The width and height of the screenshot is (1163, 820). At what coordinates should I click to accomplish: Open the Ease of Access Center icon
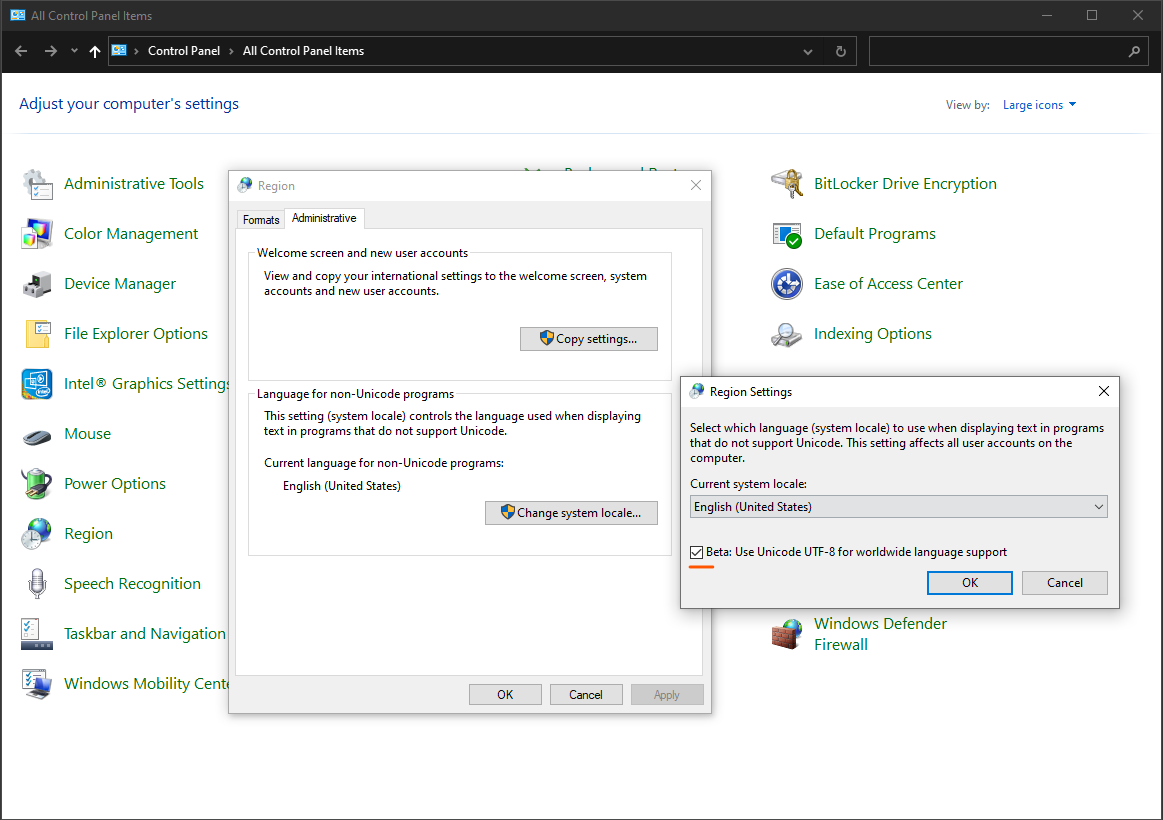click(787, 284)
